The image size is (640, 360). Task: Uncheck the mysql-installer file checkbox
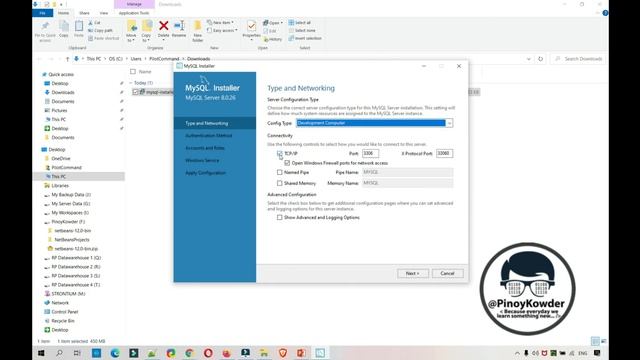click(x=136, y=92)
